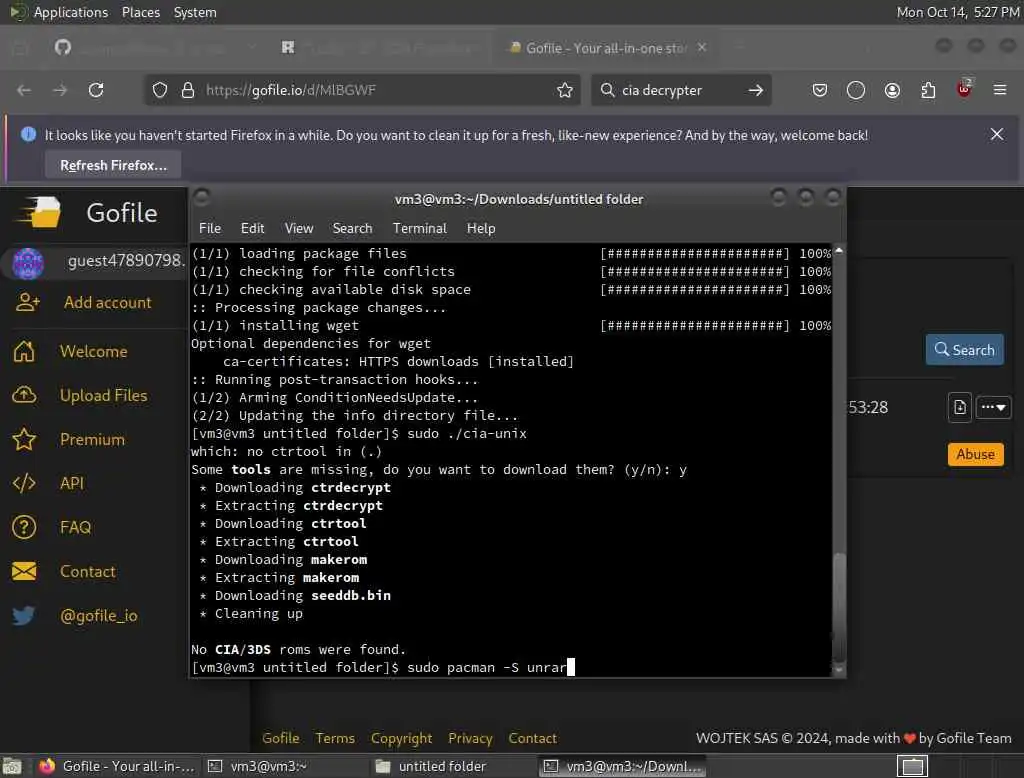
Task: Click the guest account avatar
Action: 28,263
